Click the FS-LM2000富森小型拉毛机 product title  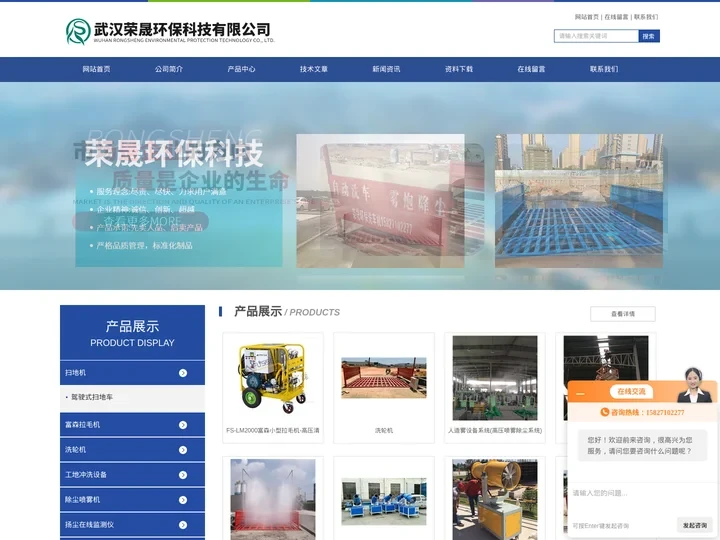click(x=273, y=431)
